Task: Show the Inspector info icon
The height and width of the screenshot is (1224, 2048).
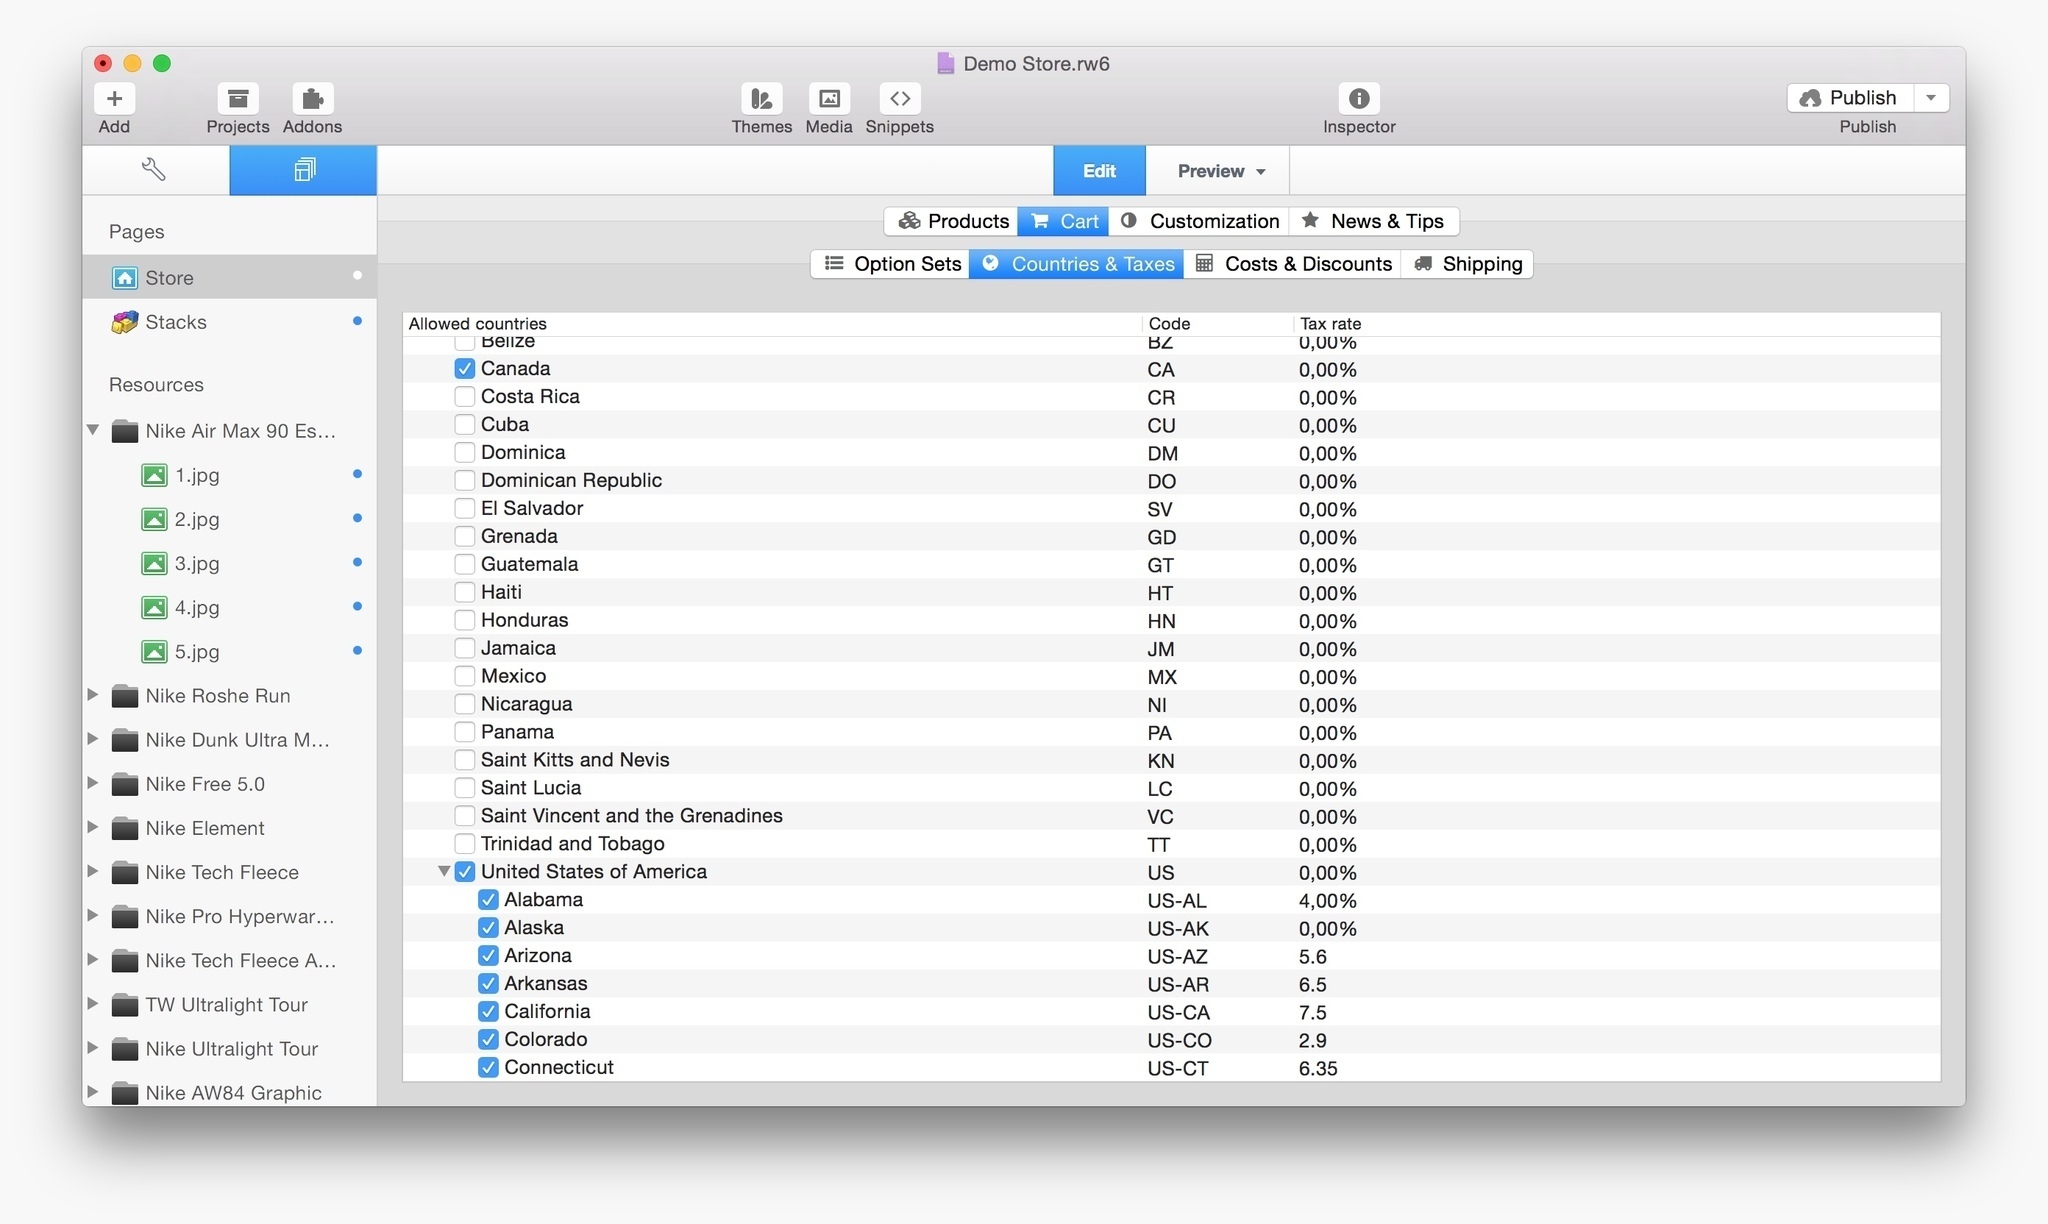Action: (x=1358, y=99)
